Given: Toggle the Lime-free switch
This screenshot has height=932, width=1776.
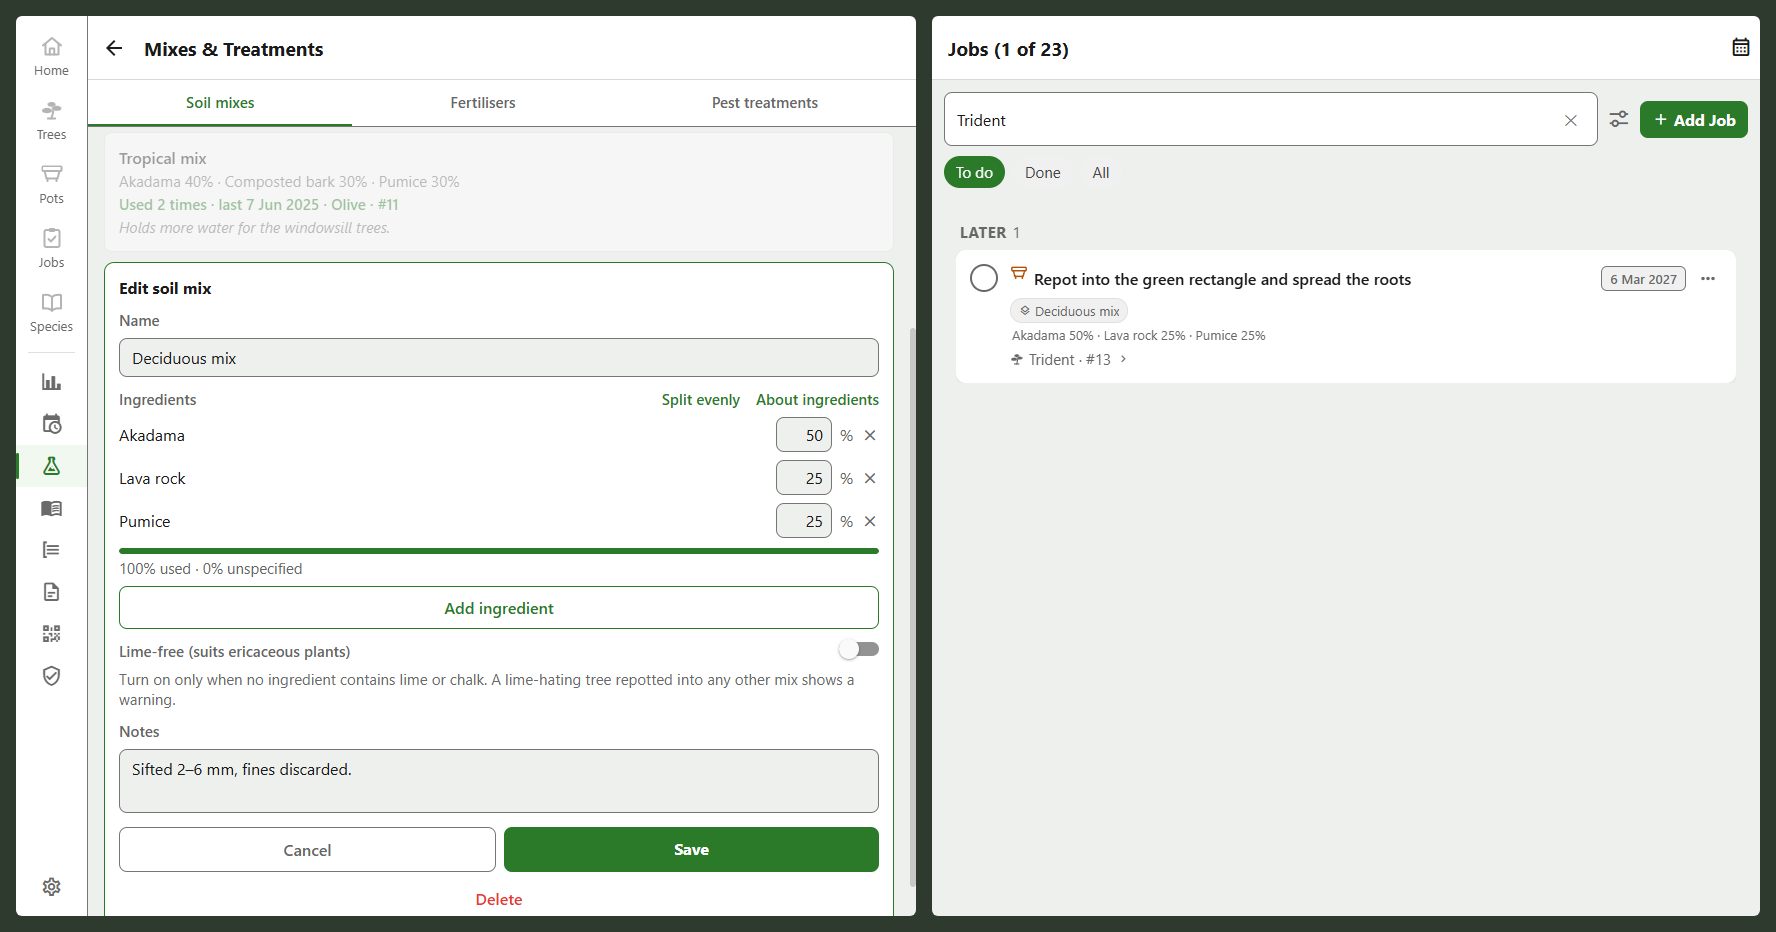Looking at the screenshot, I should pos(858,650).
